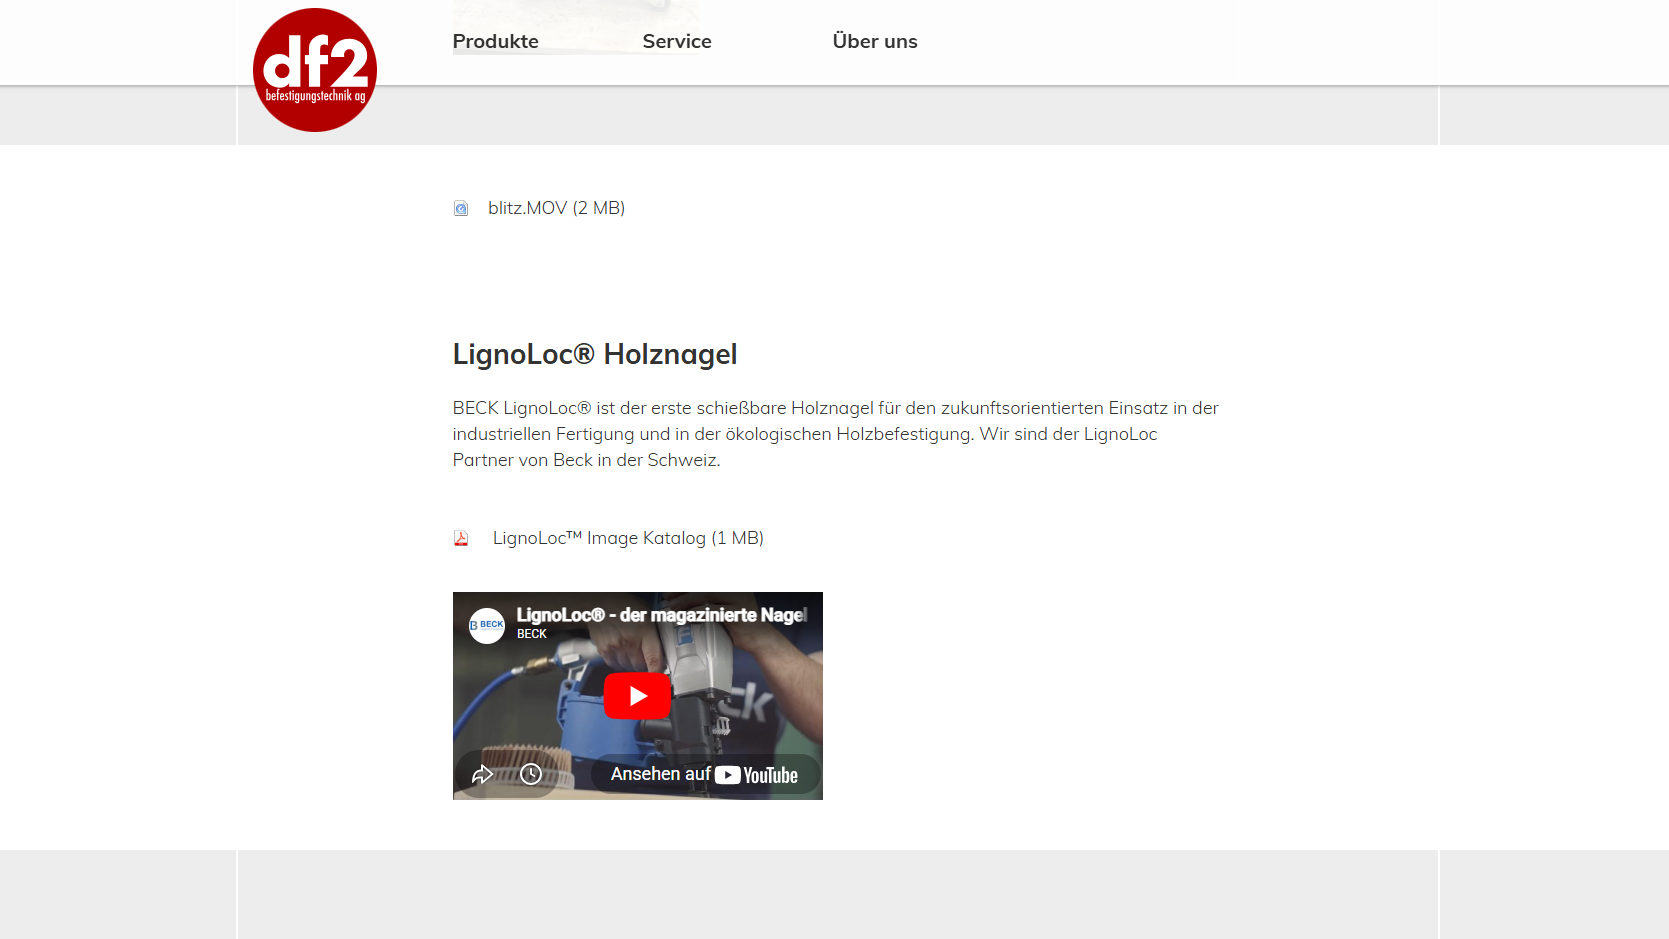The image size is (1669, 939).
Task: Open the Service menu item
Action: (x=677, y=41)
